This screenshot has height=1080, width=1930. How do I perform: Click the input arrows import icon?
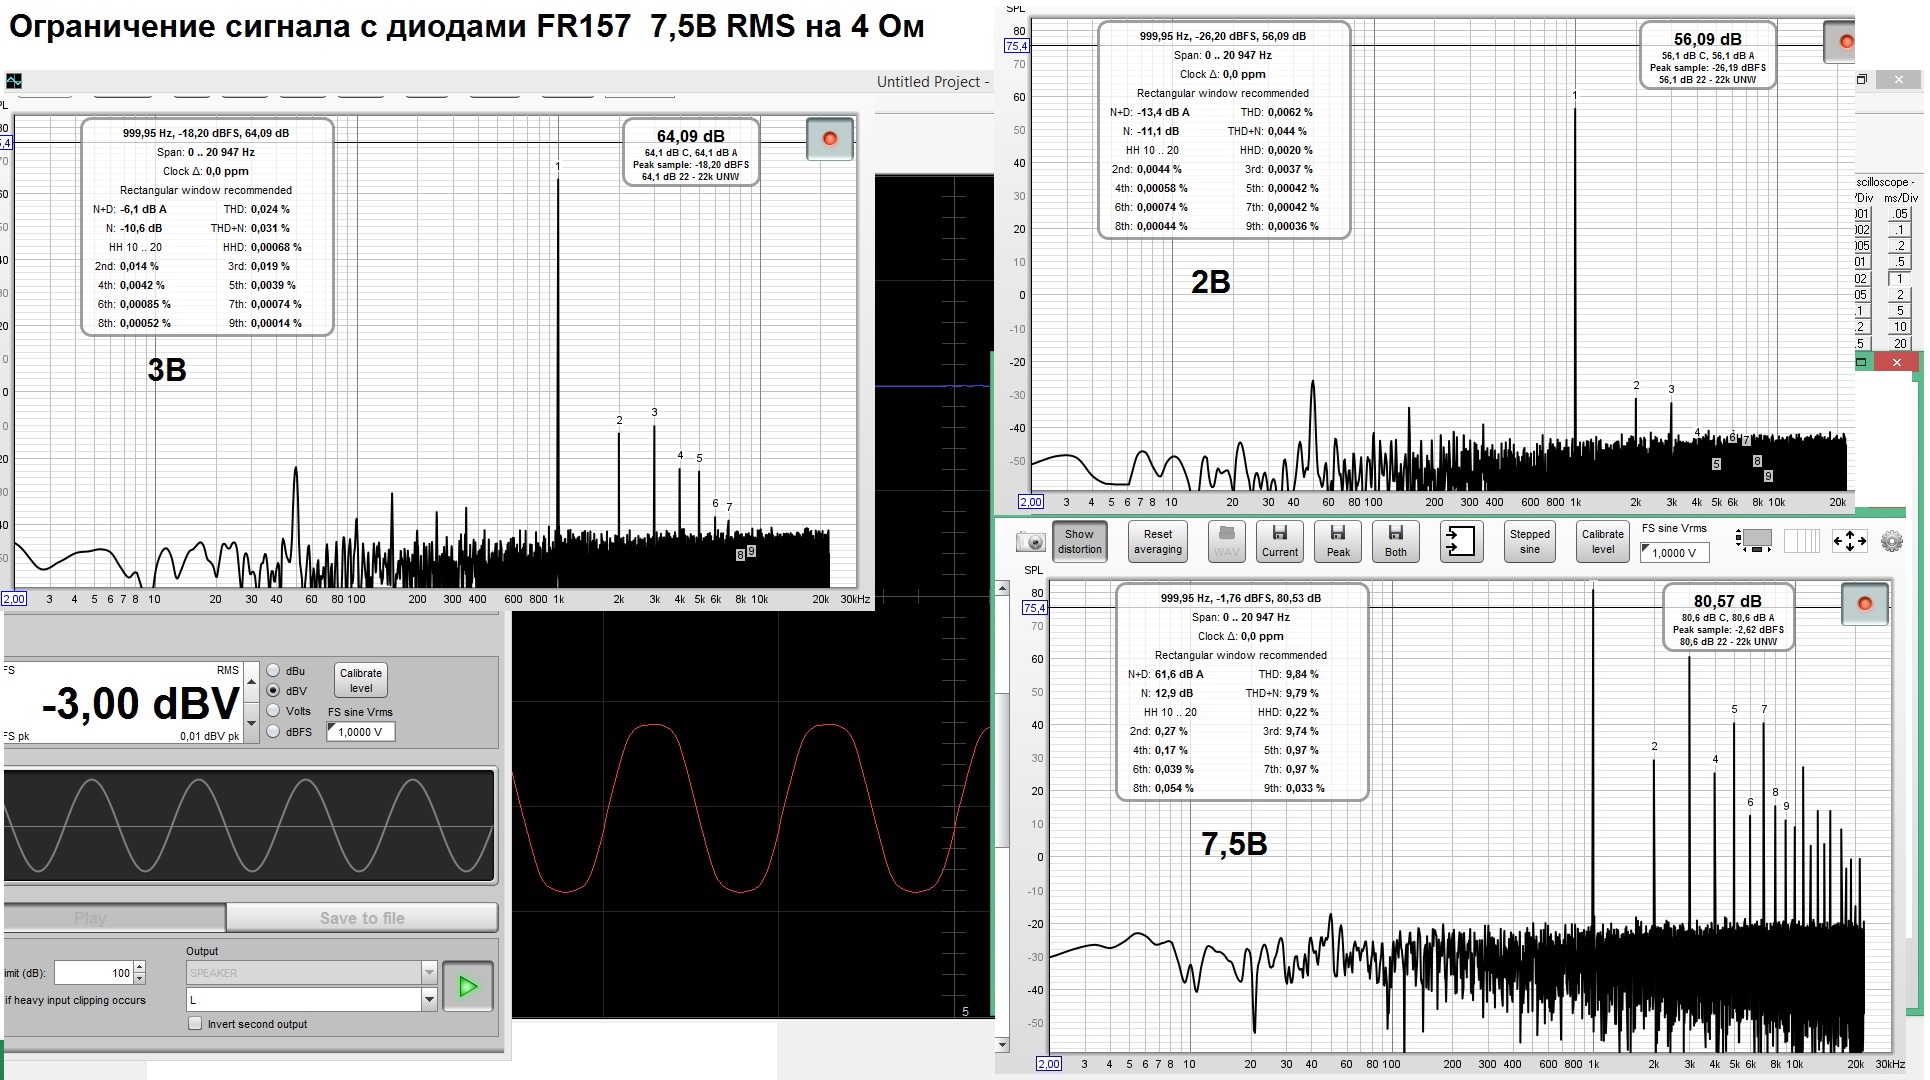(1460, 541)
